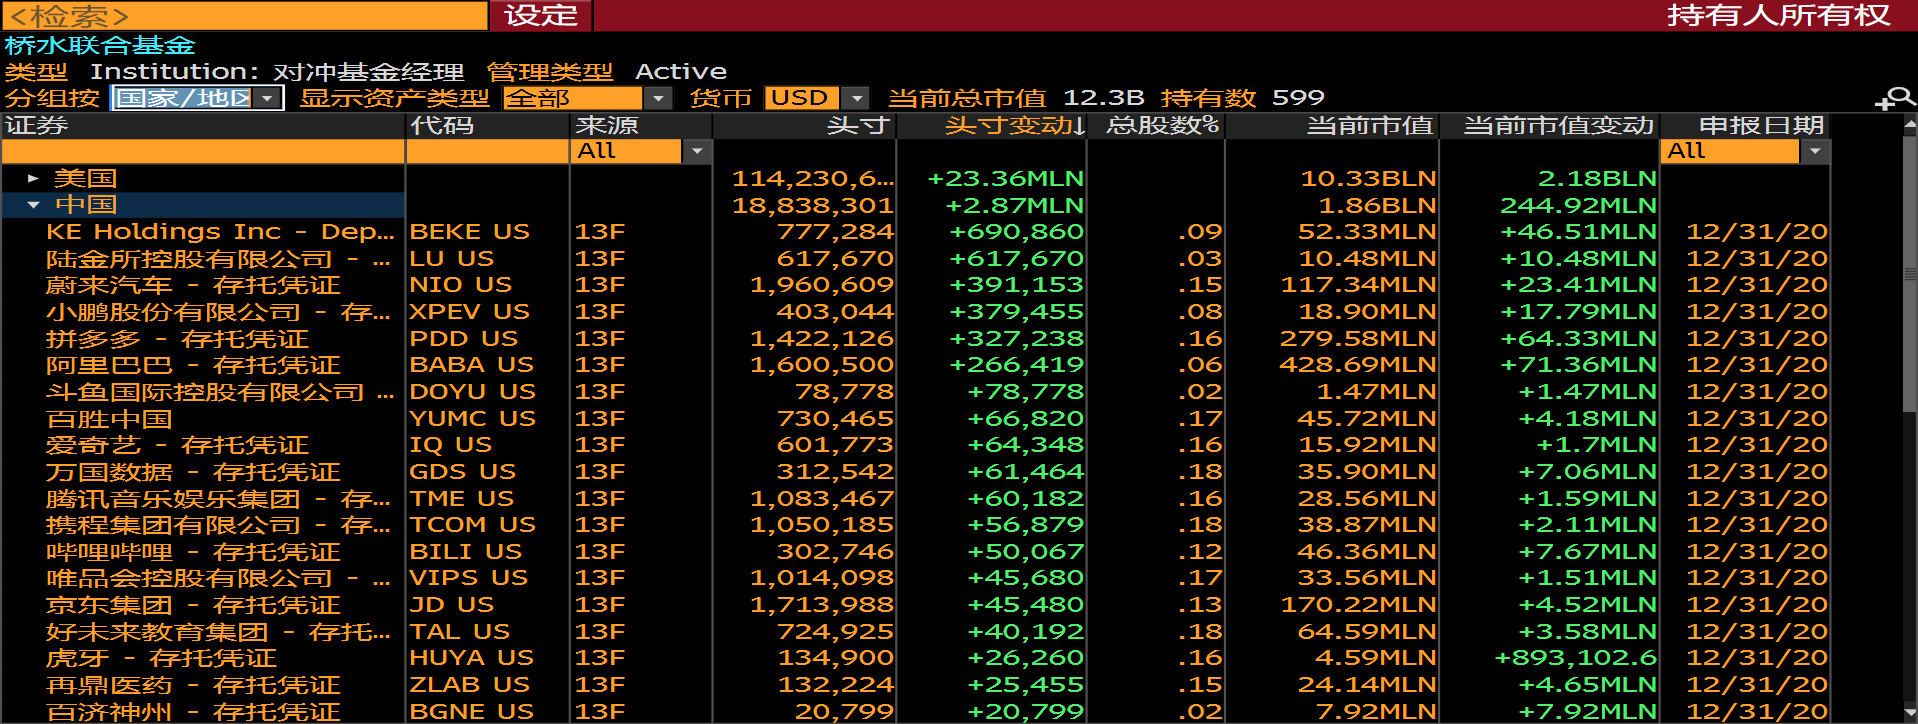Click the 证券 column header
Screen dimensions: 1918x724
[x=203, y=125]
